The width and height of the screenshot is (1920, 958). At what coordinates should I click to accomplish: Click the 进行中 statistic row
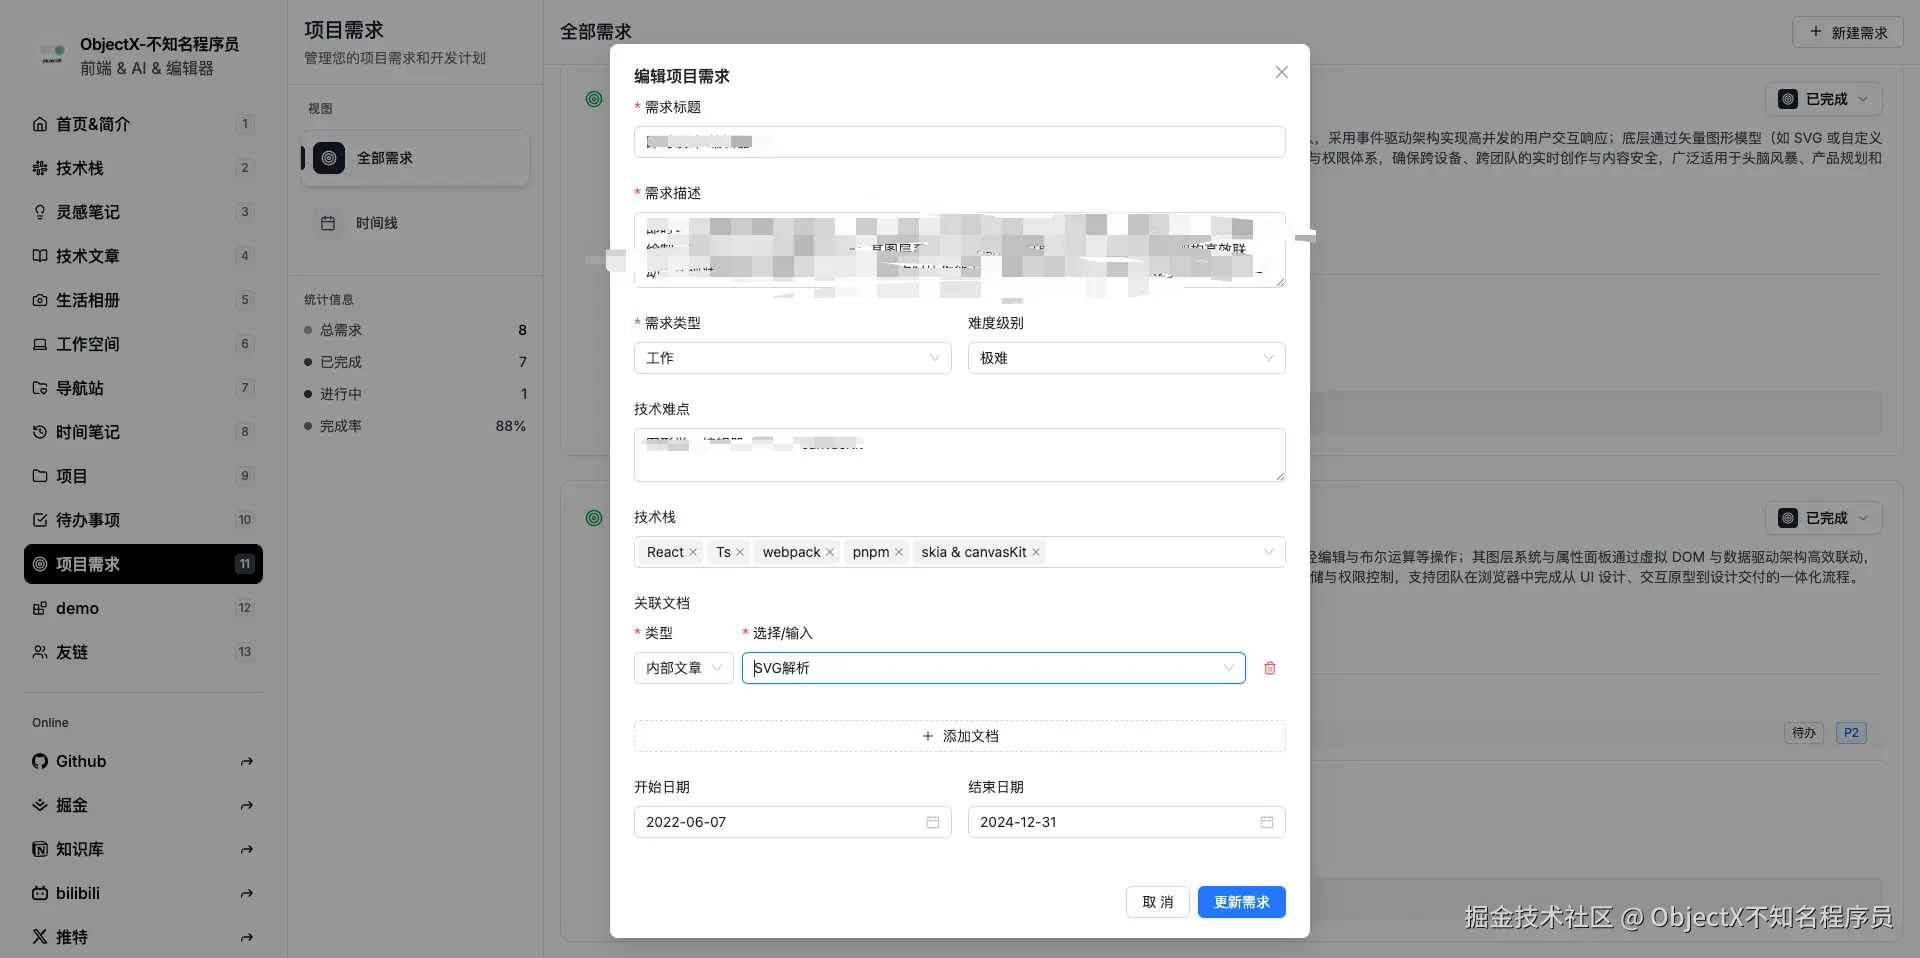(415, 394)
